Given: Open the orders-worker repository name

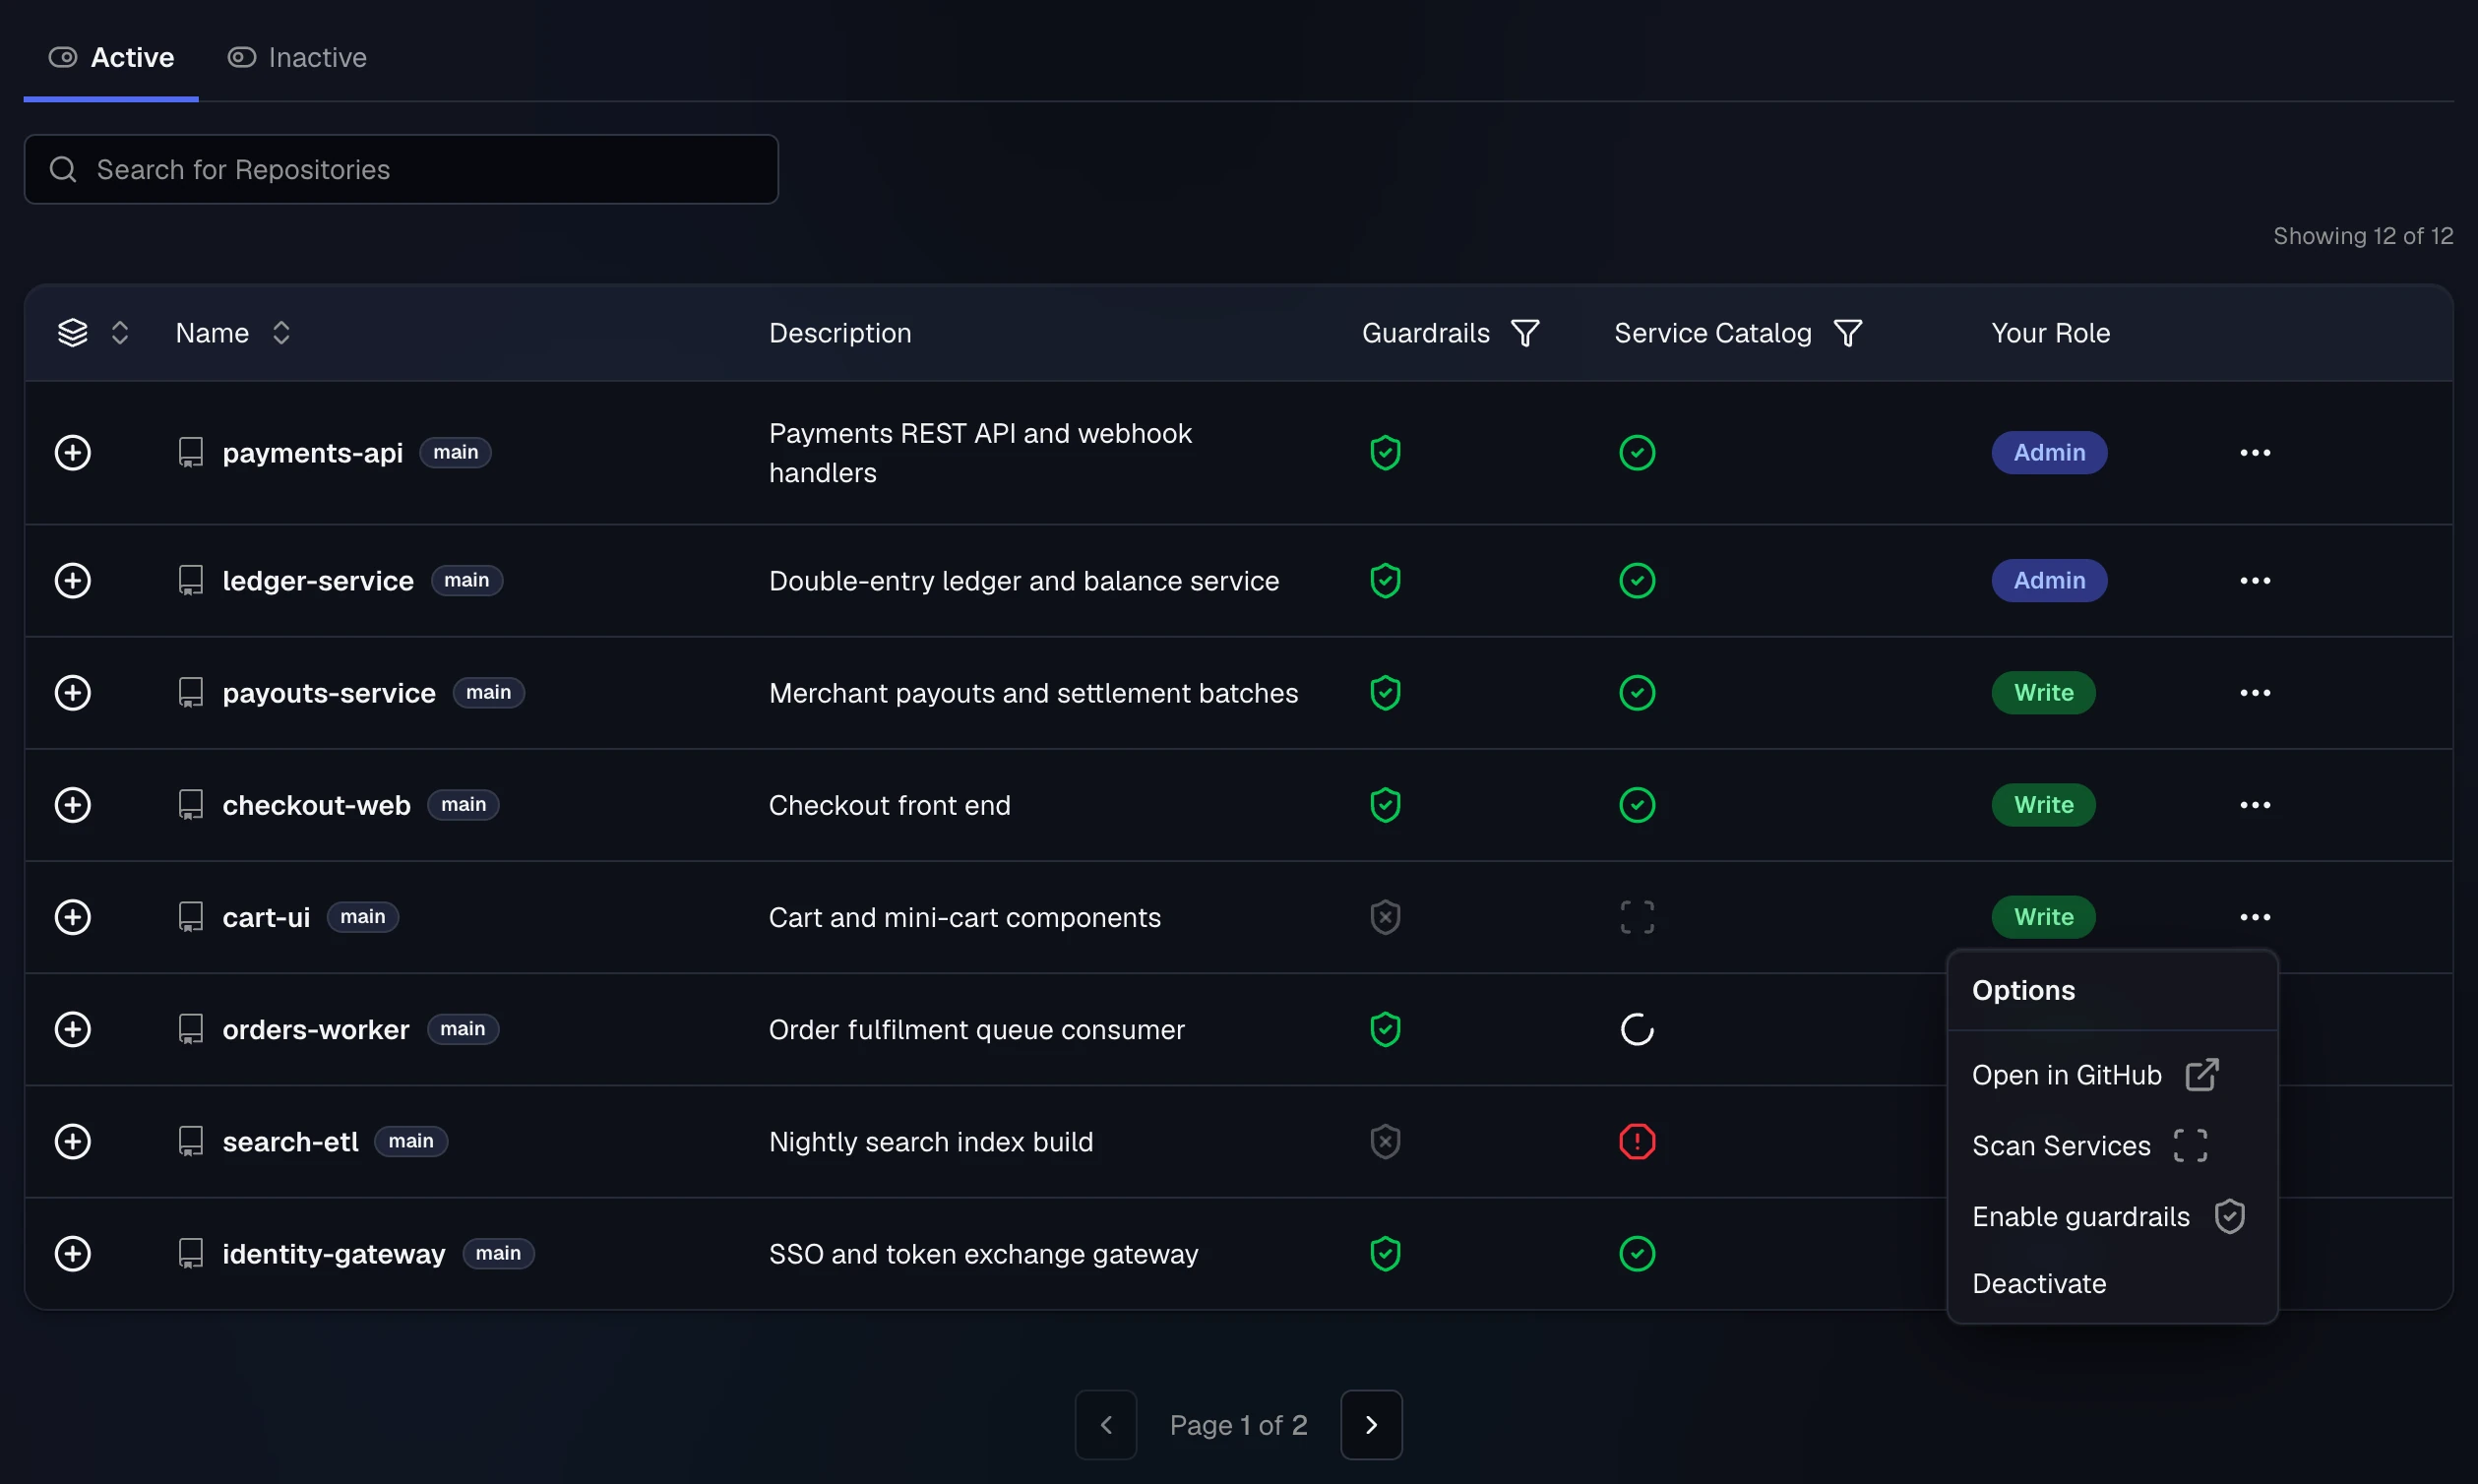Looking at the screenshot, I should tap(315, 1029).
